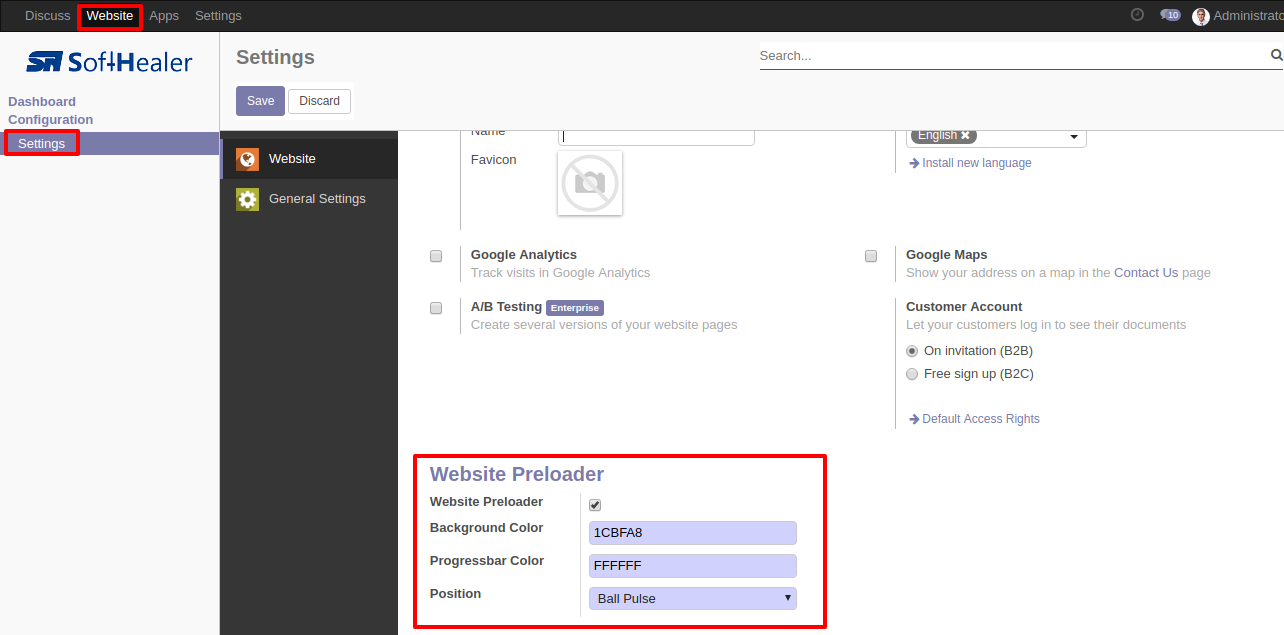
Task: Click the Configuration sidebar heading
Action: point(51,119)
